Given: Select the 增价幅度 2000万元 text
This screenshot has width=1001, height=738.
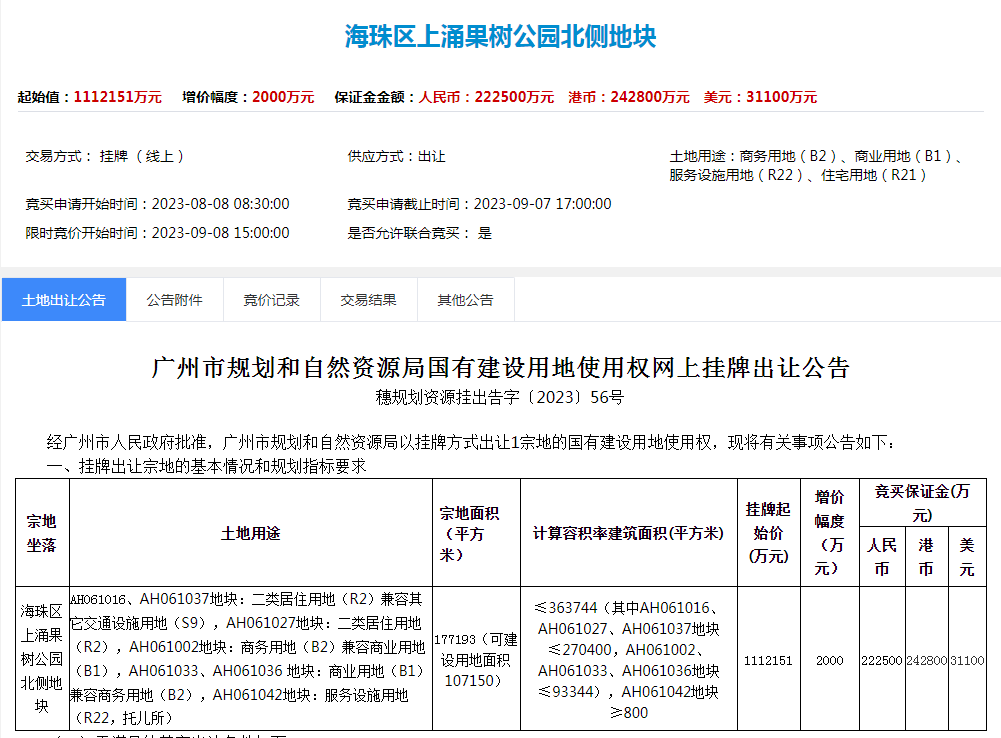Looking at the screenshot, I should point(244,97).
